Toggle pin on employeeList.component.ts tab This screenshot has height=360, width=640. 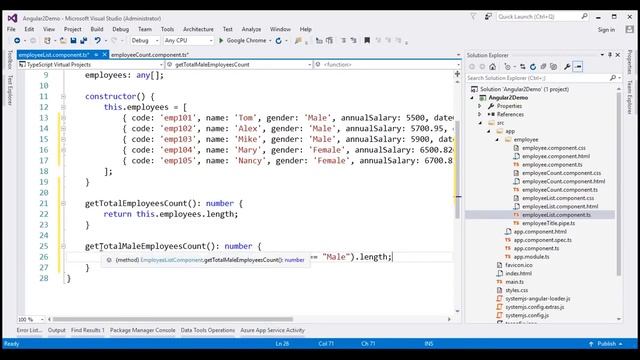96,55
